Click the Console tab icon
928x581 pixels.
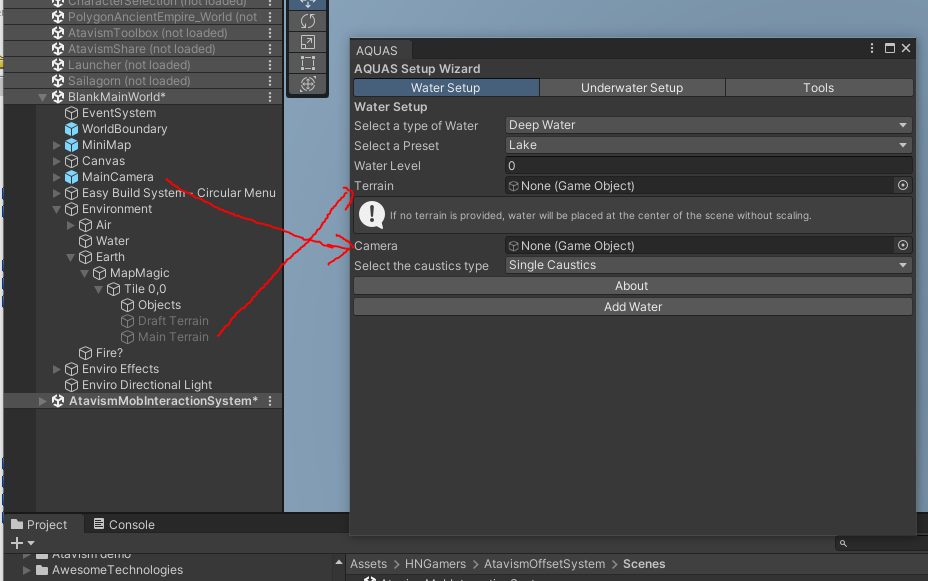[99, 524]
